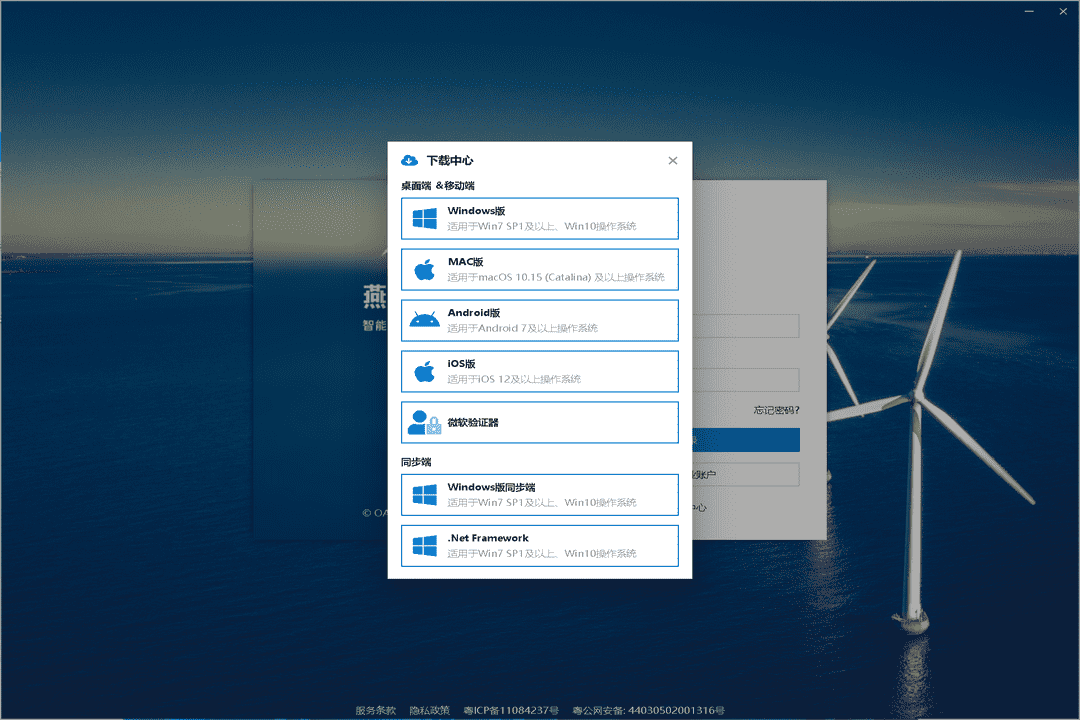Image resolution: width=1080 pixels, height=720 pixels.
Task: Click the Apple logo beside MAC版
Action: tap(425, 269)
